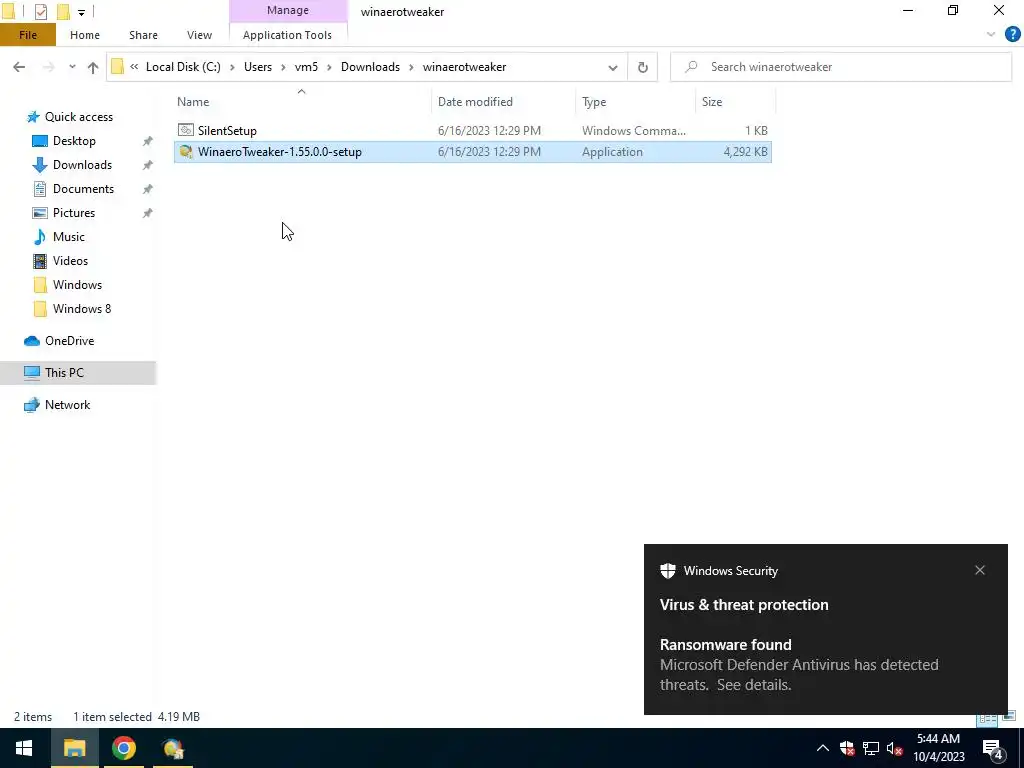Open the network status tray icon
The width and height of the screenshot is (1024, 768).
(871, 748)
